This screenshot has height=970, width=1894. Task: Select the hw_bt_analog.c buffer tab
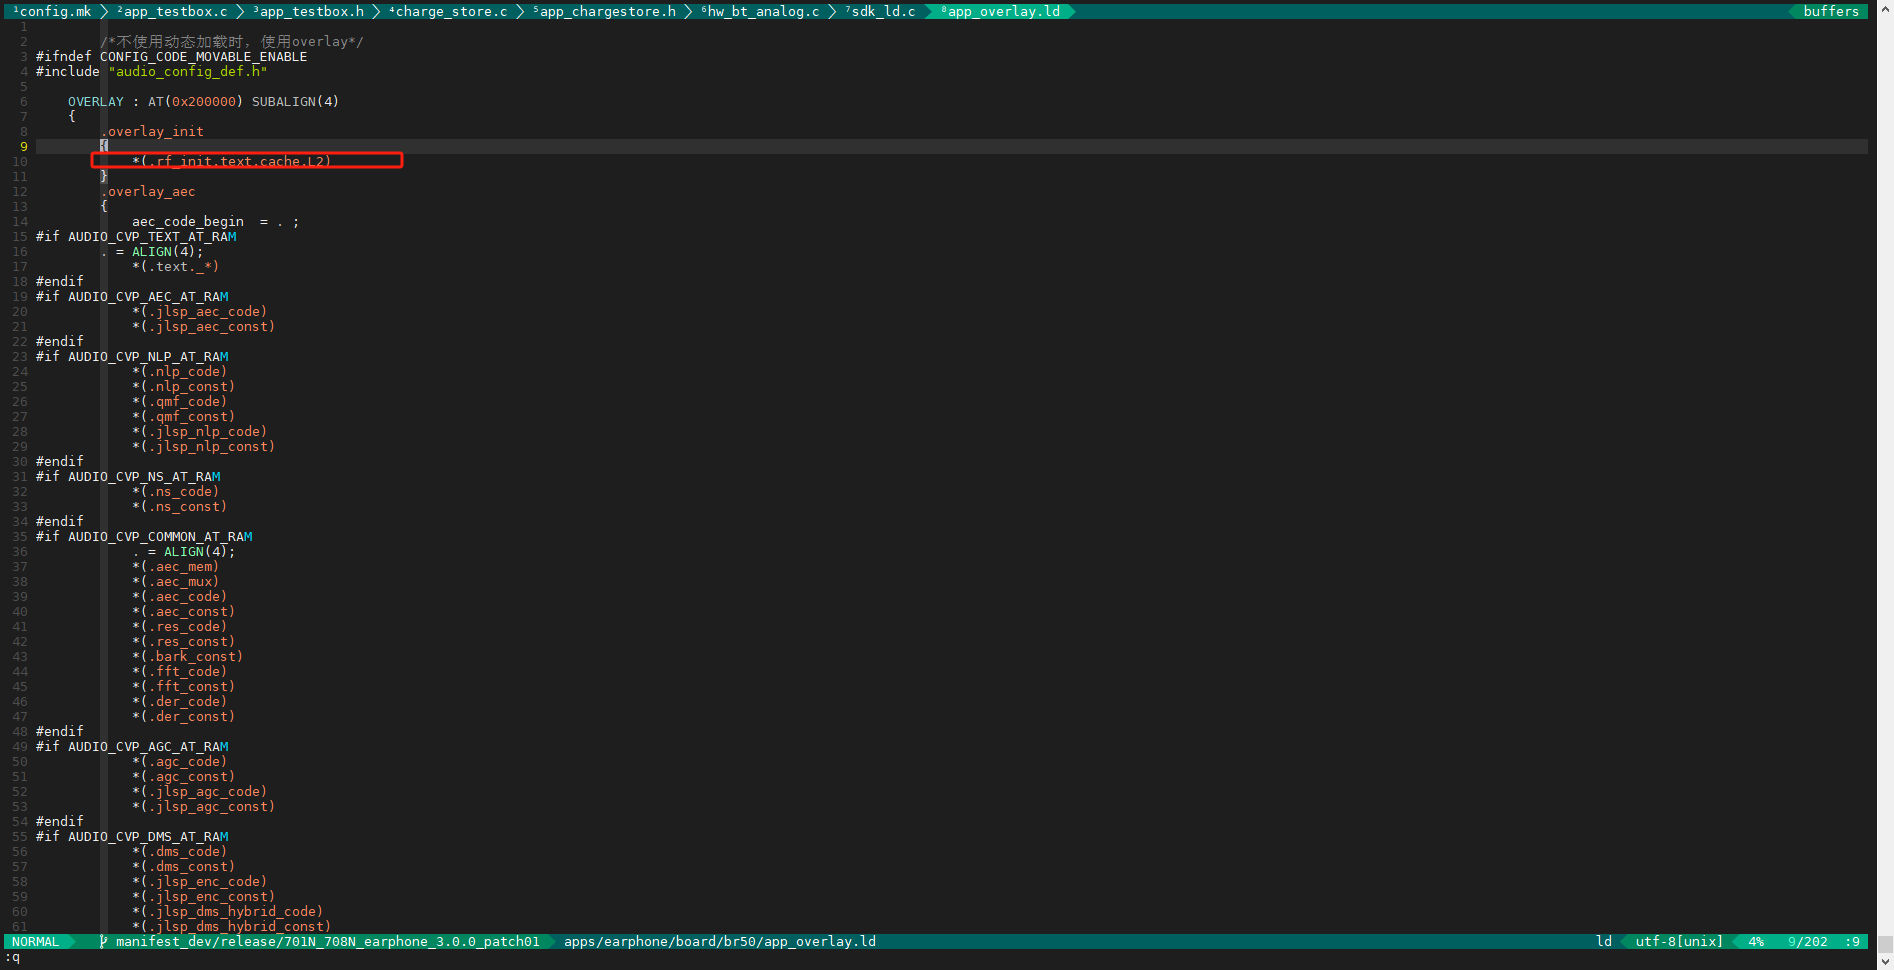(x=761, y=12)
